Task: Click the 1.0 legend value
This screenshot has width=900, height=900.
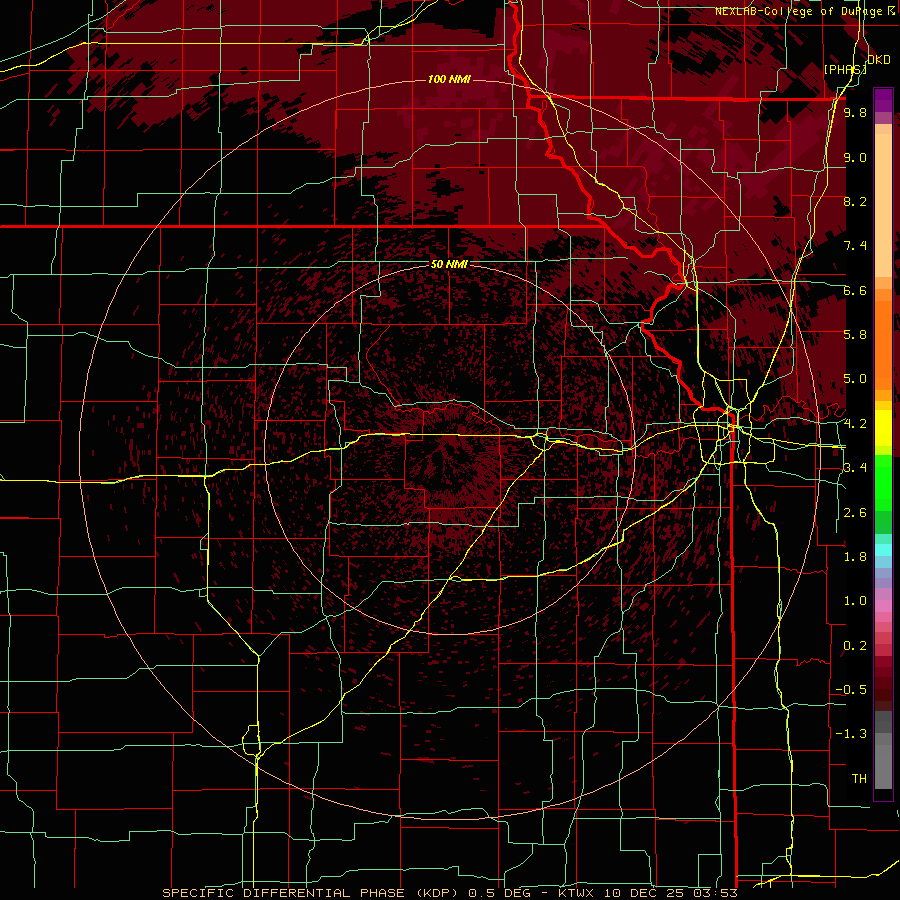Action: pos(855,601)
